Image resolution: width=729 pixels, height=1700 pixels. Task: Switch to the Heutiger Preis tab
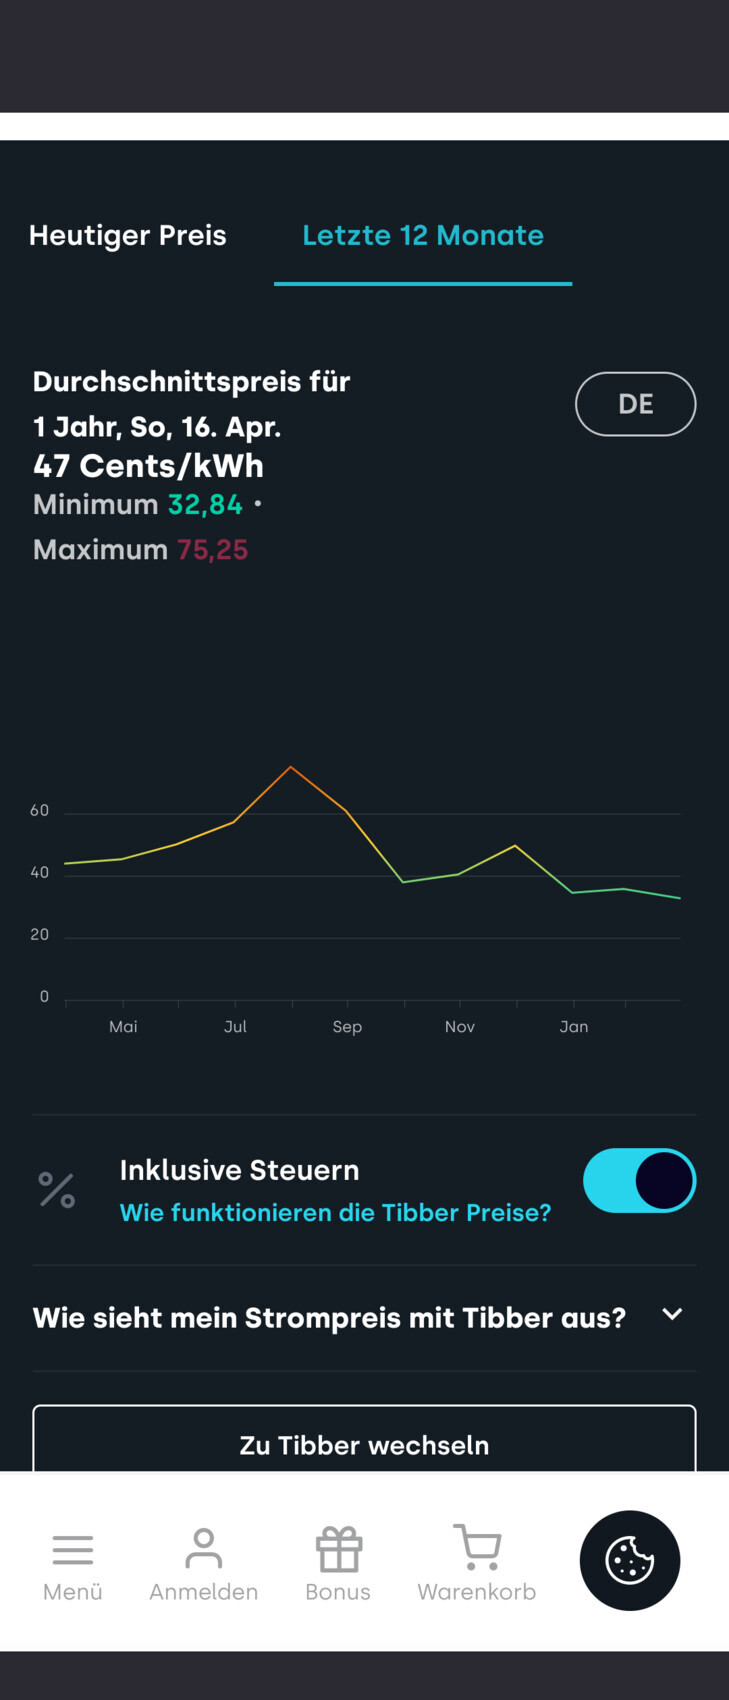coord(128,236)
